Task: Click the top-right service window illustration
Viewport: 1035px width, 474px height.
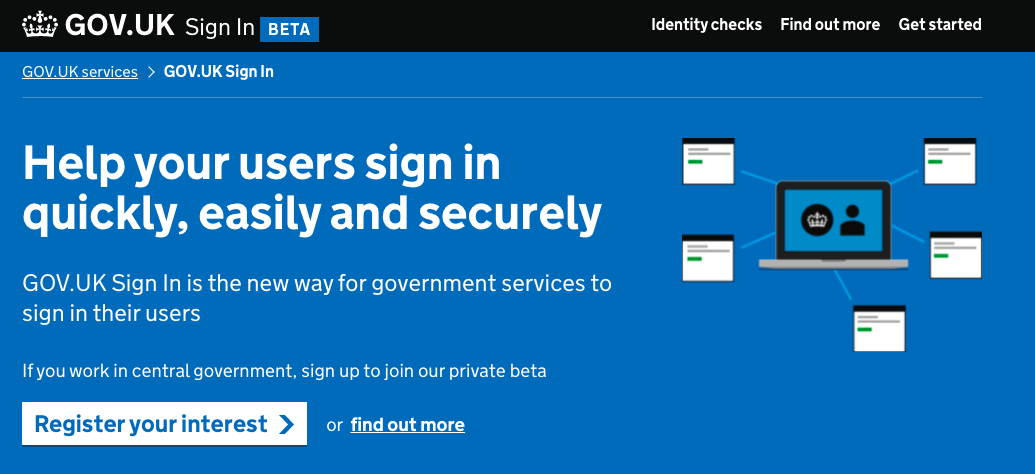Action: point(949,161)
